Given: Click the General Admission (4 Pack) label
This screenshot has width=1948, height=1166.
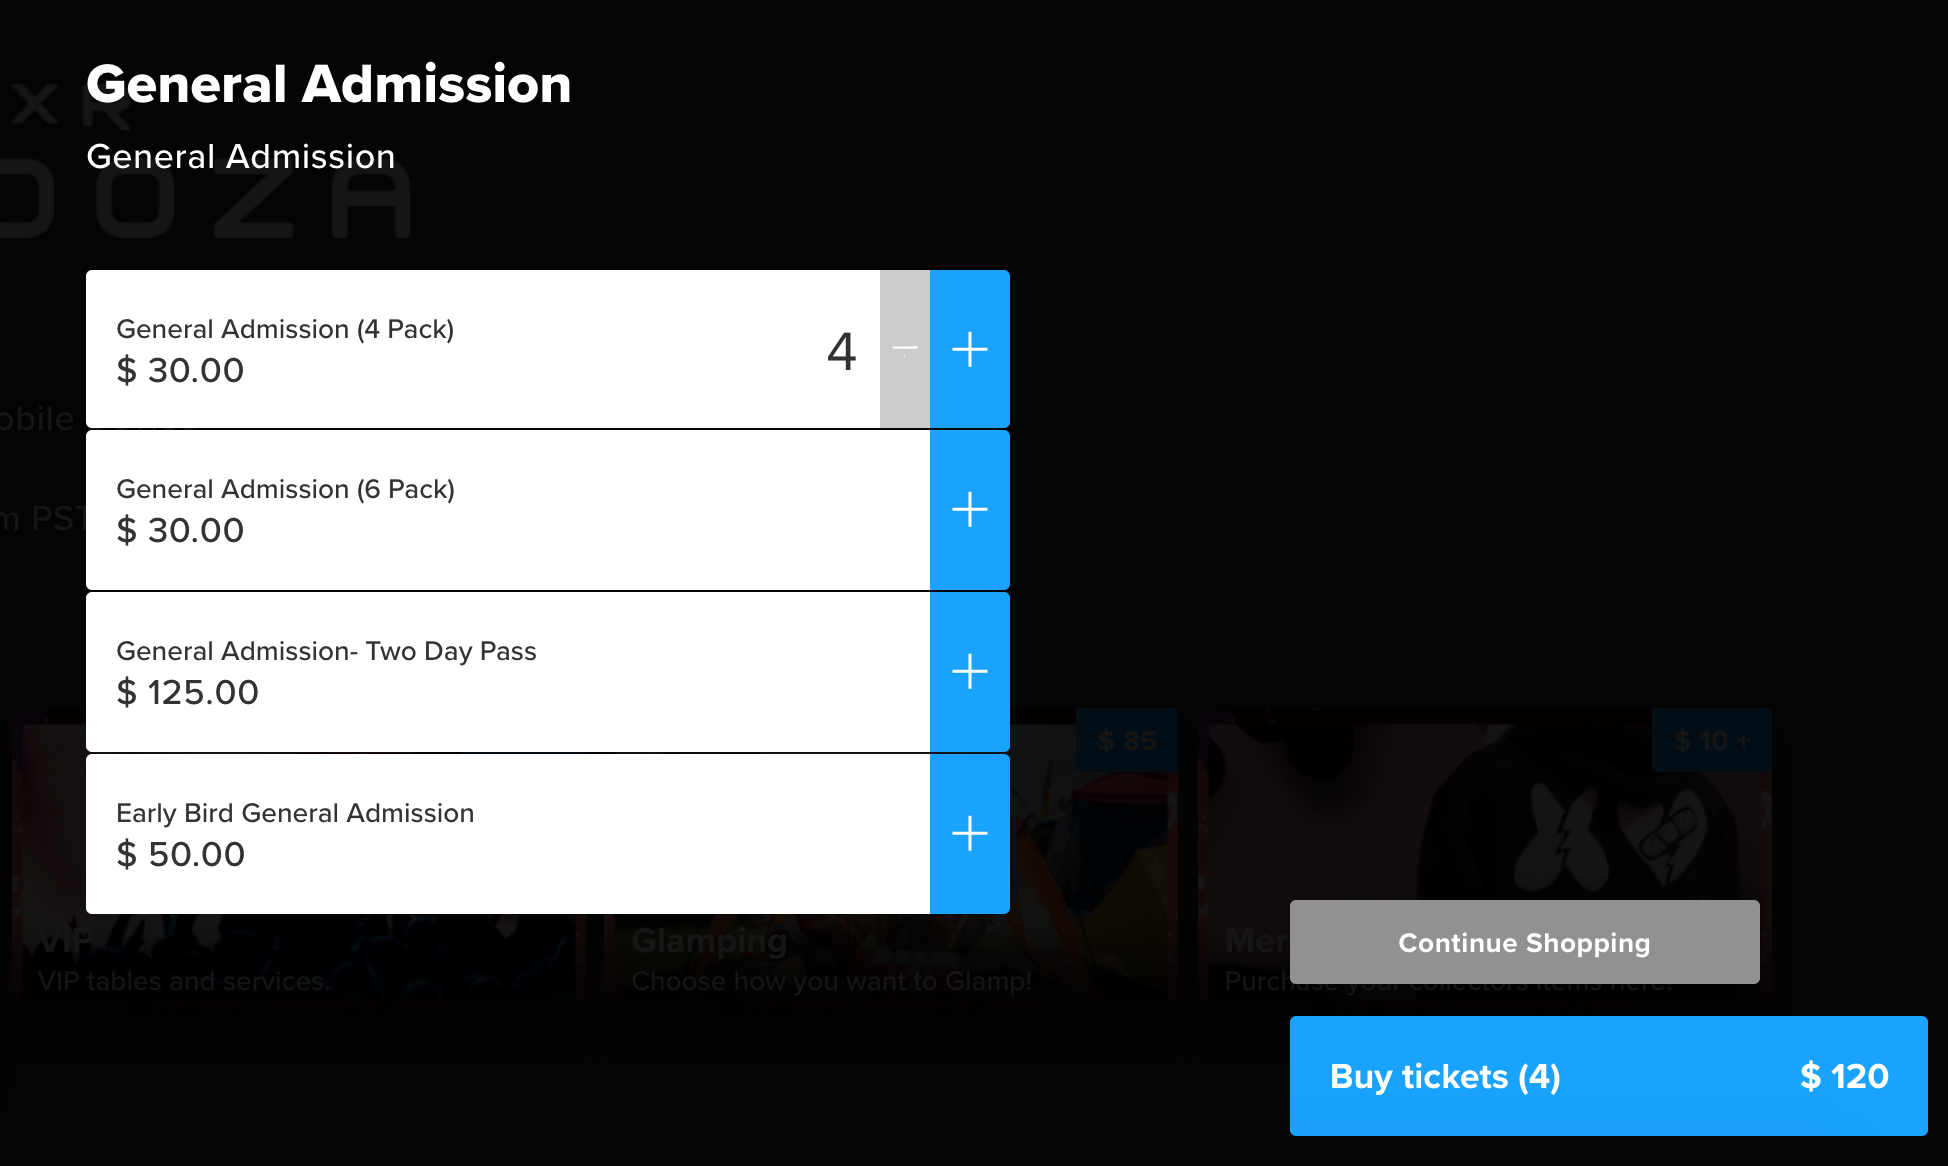Looking at the screenshot, I should coord(285,329).
